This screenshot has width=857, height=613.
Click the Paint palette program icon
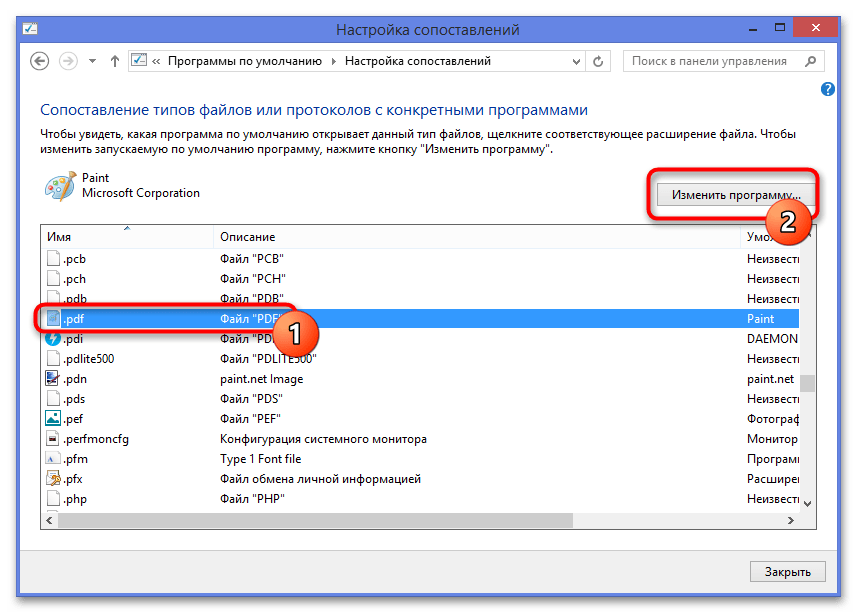click(x=58, y=186)
